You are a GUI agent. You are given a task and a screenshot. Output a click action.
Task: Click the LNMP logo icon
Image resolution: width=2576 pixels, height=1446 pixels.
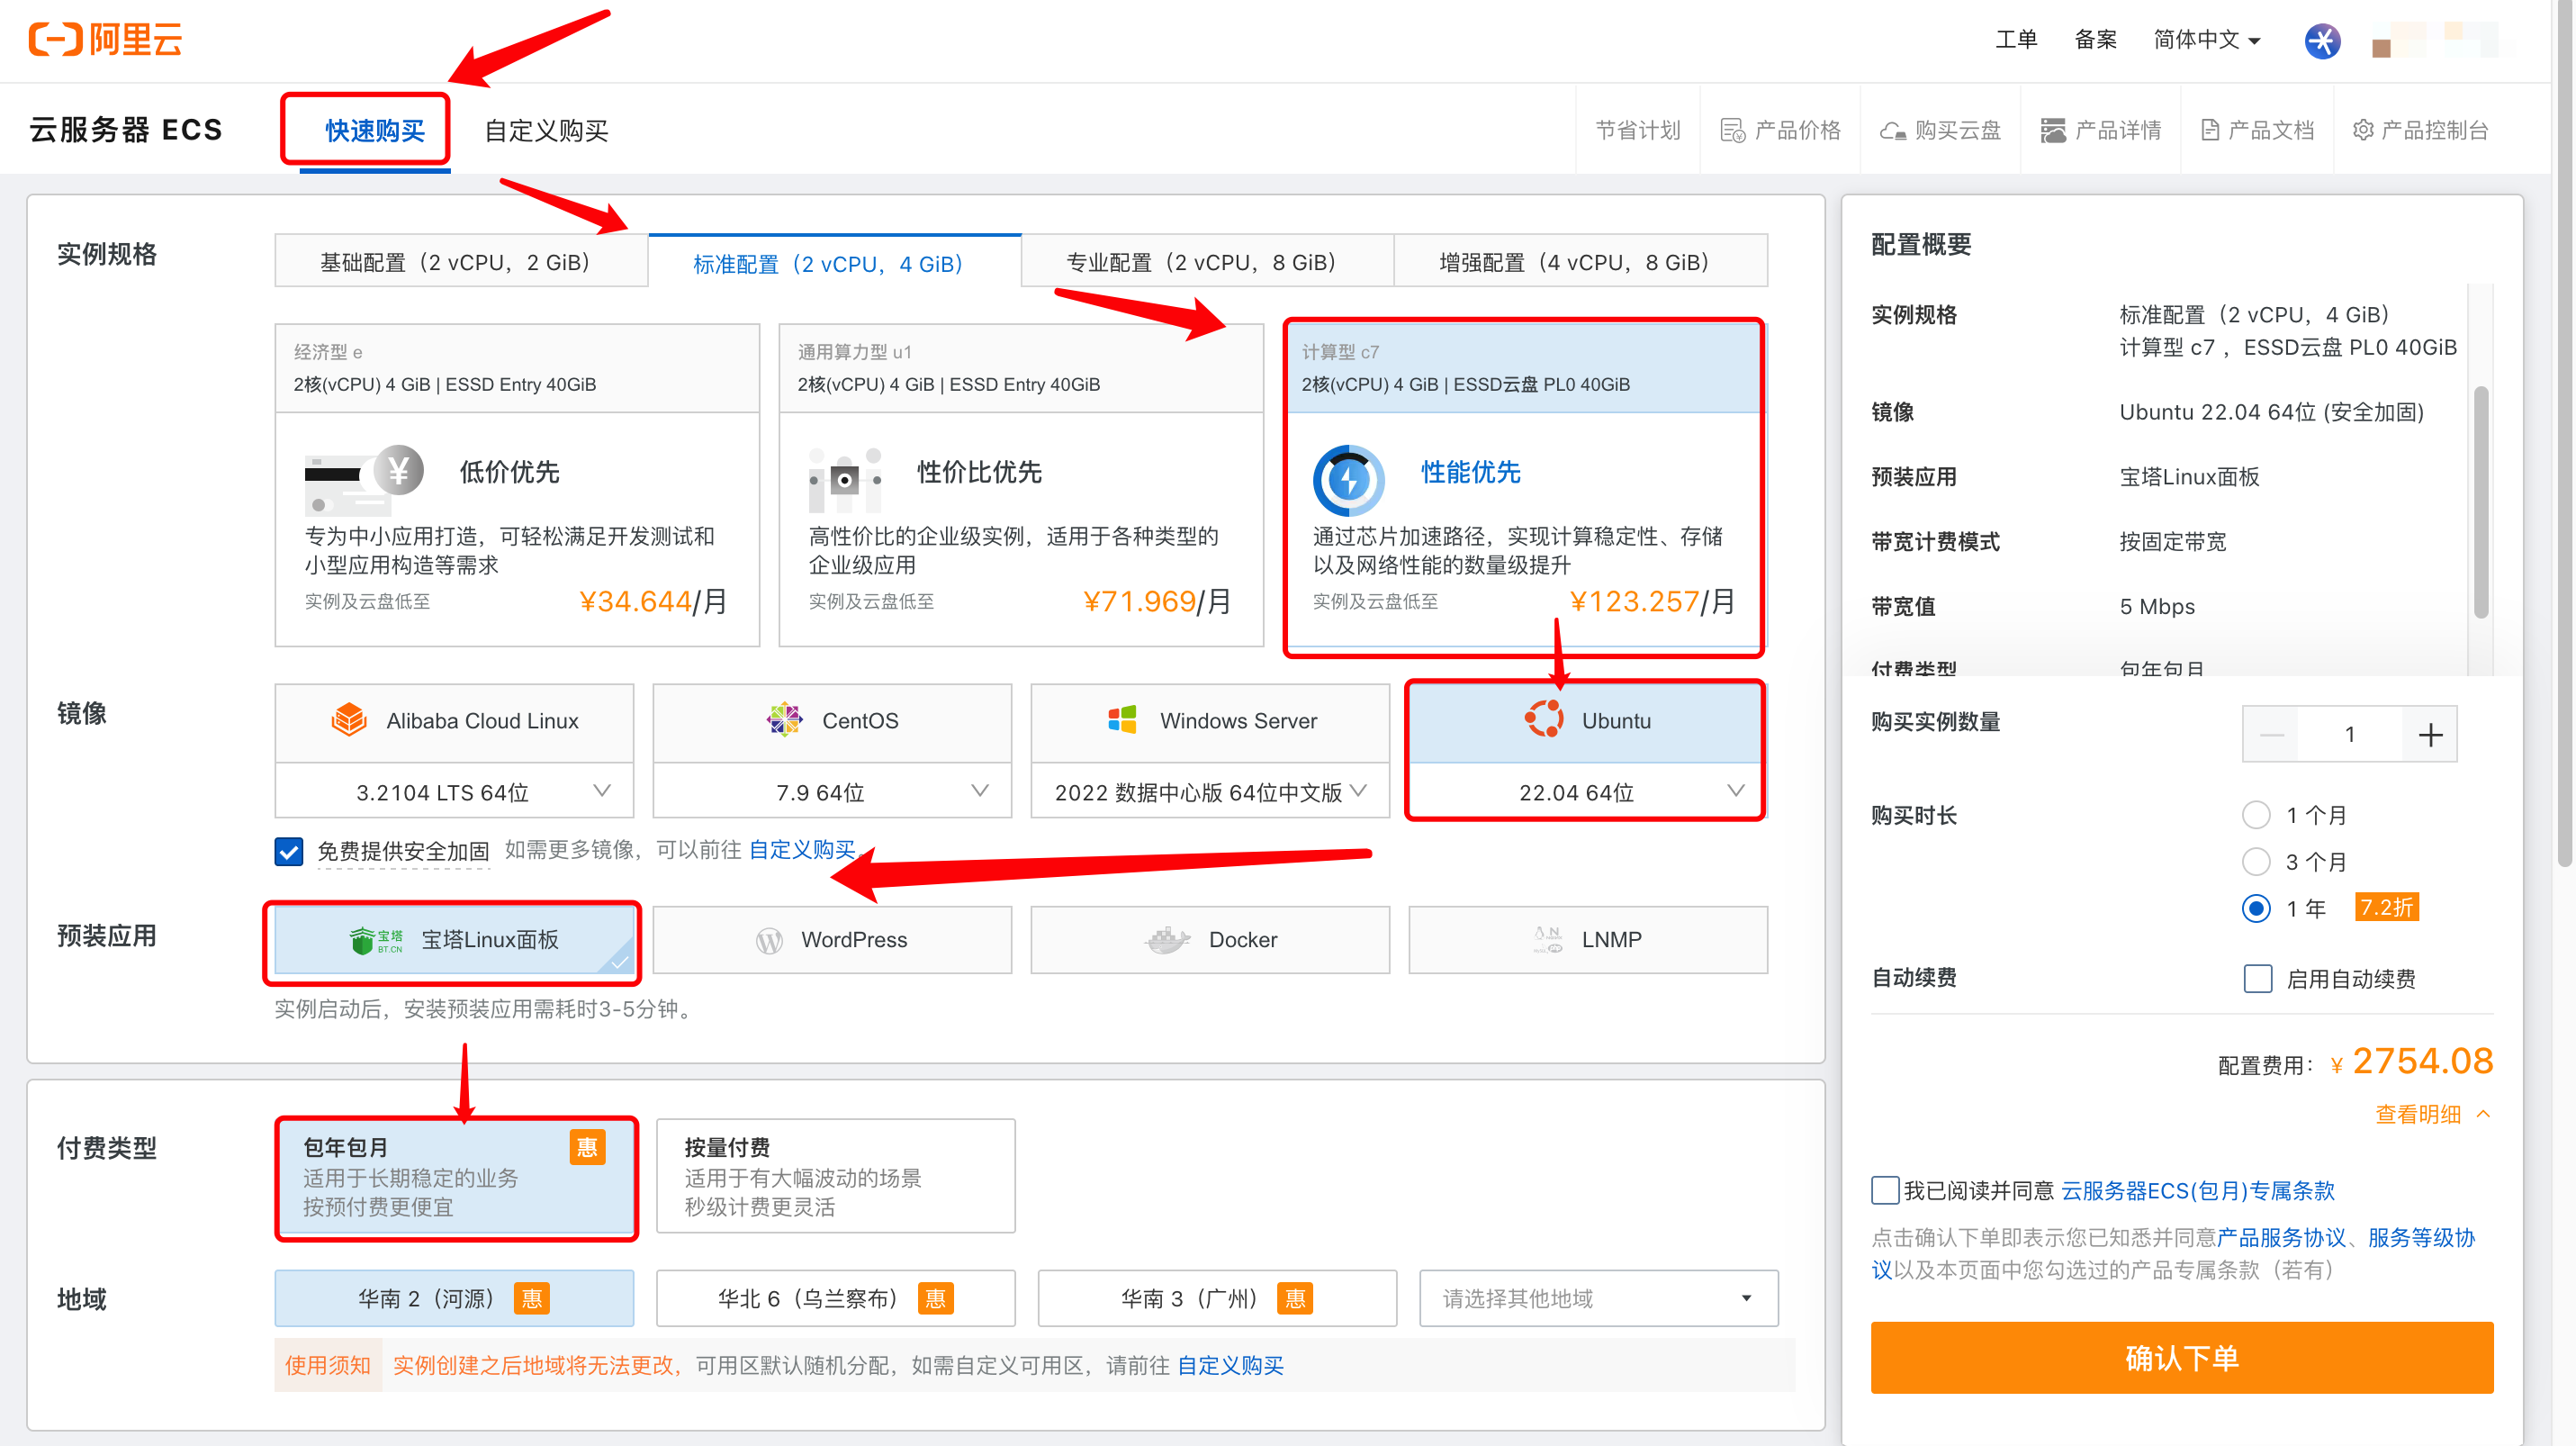coord(1547,940)
